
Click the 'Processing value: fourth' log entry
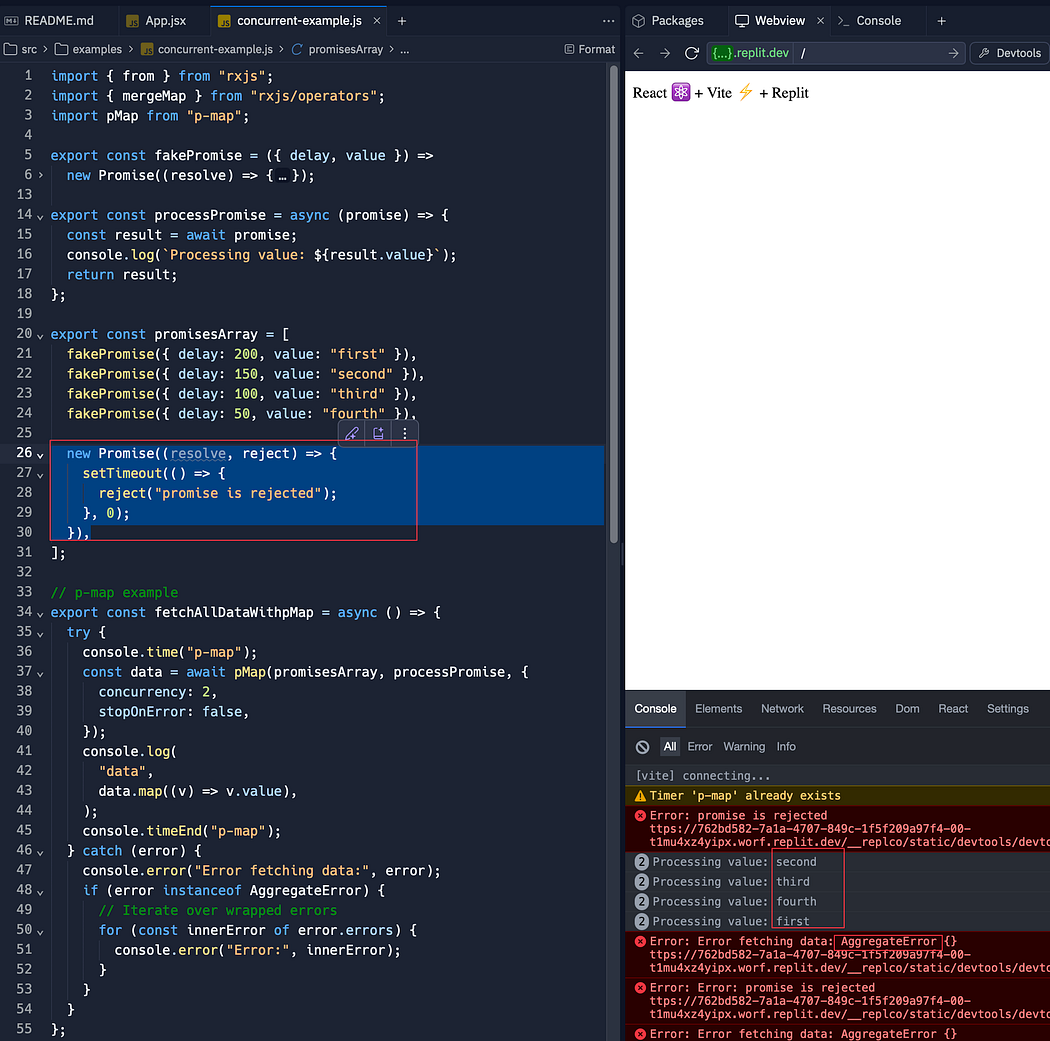coord(838,901)
